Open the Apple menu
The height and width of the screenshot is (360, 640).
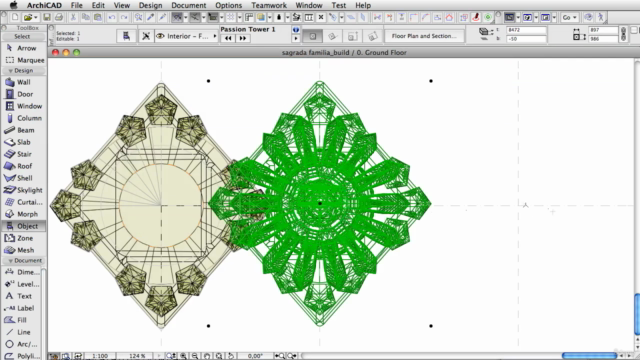13,5
